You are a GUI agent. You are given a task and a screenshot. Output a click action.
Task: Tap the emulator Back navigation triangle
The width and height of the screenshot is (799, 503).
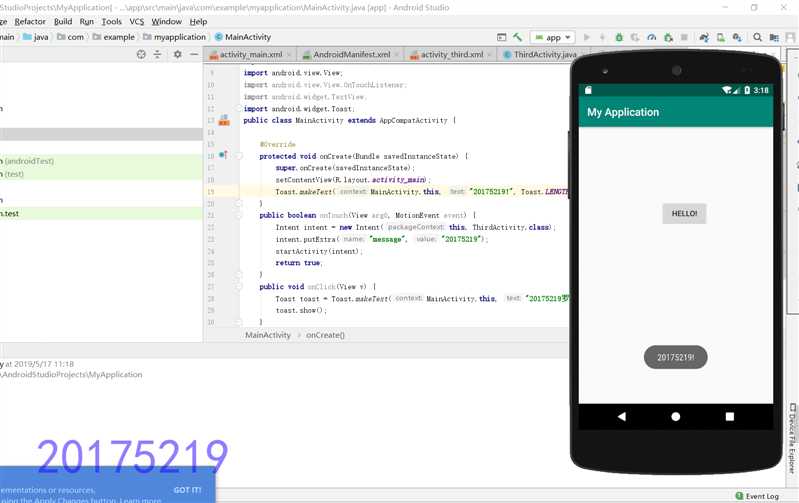(x=622, y=416)
